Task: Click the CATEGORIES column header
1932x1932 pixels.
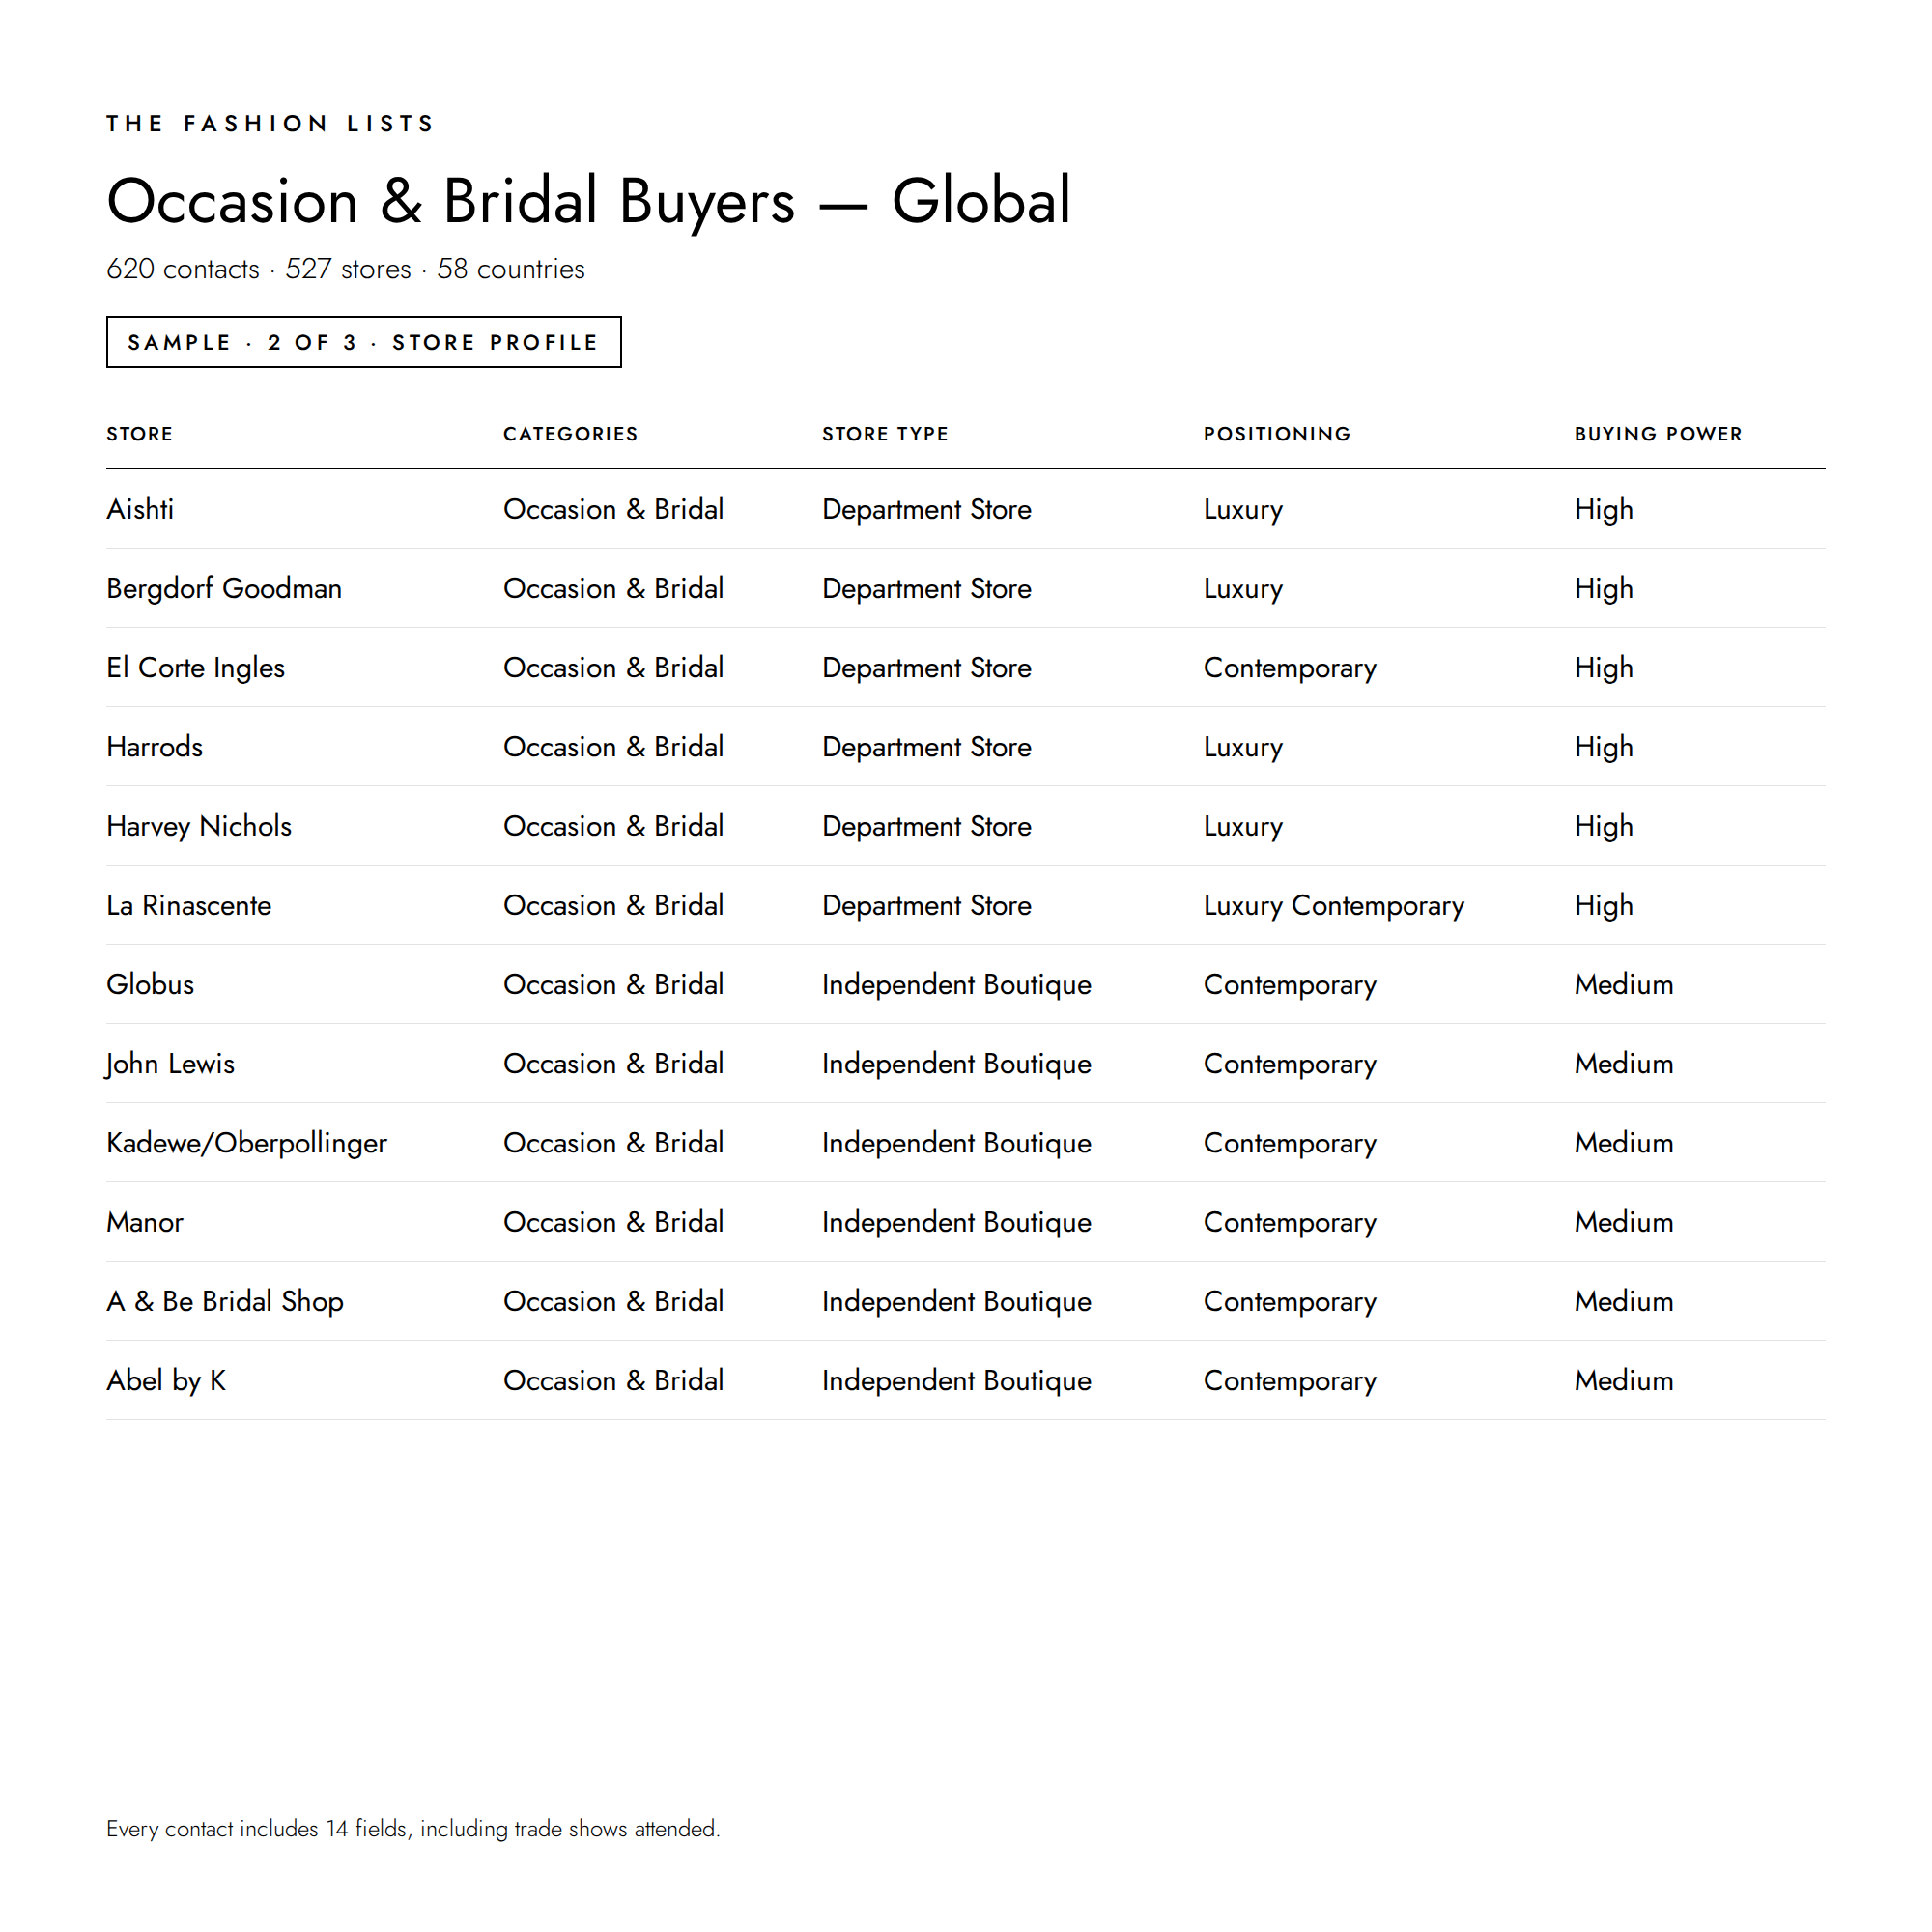Action: pyautogui.click(x=570, y=434)
